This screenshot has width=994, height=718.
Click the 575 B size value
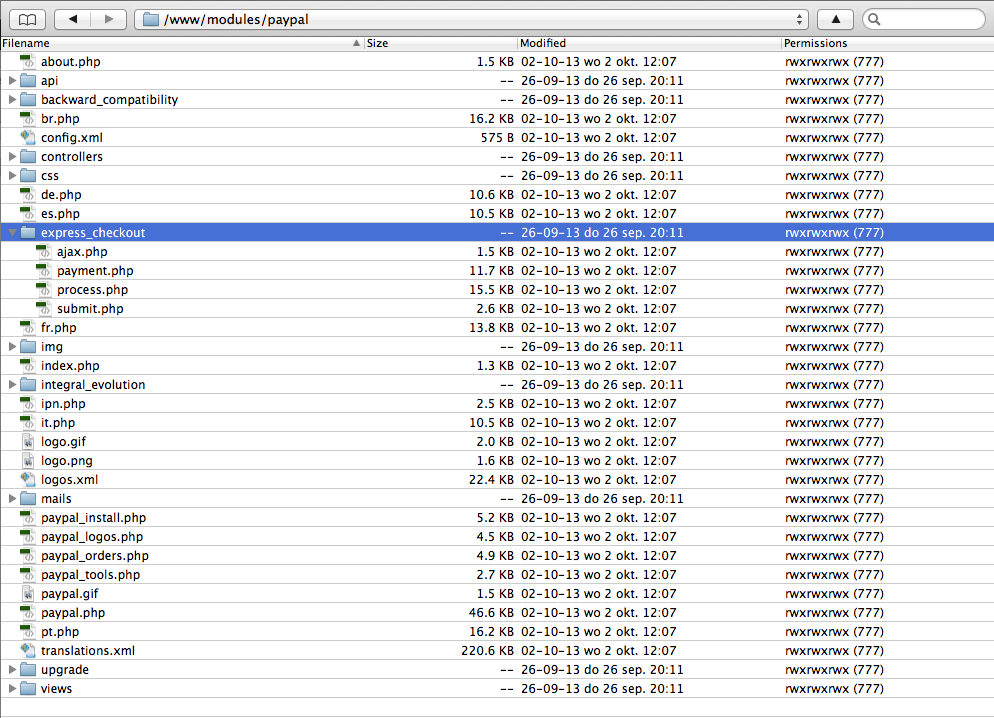click(497, 138)
